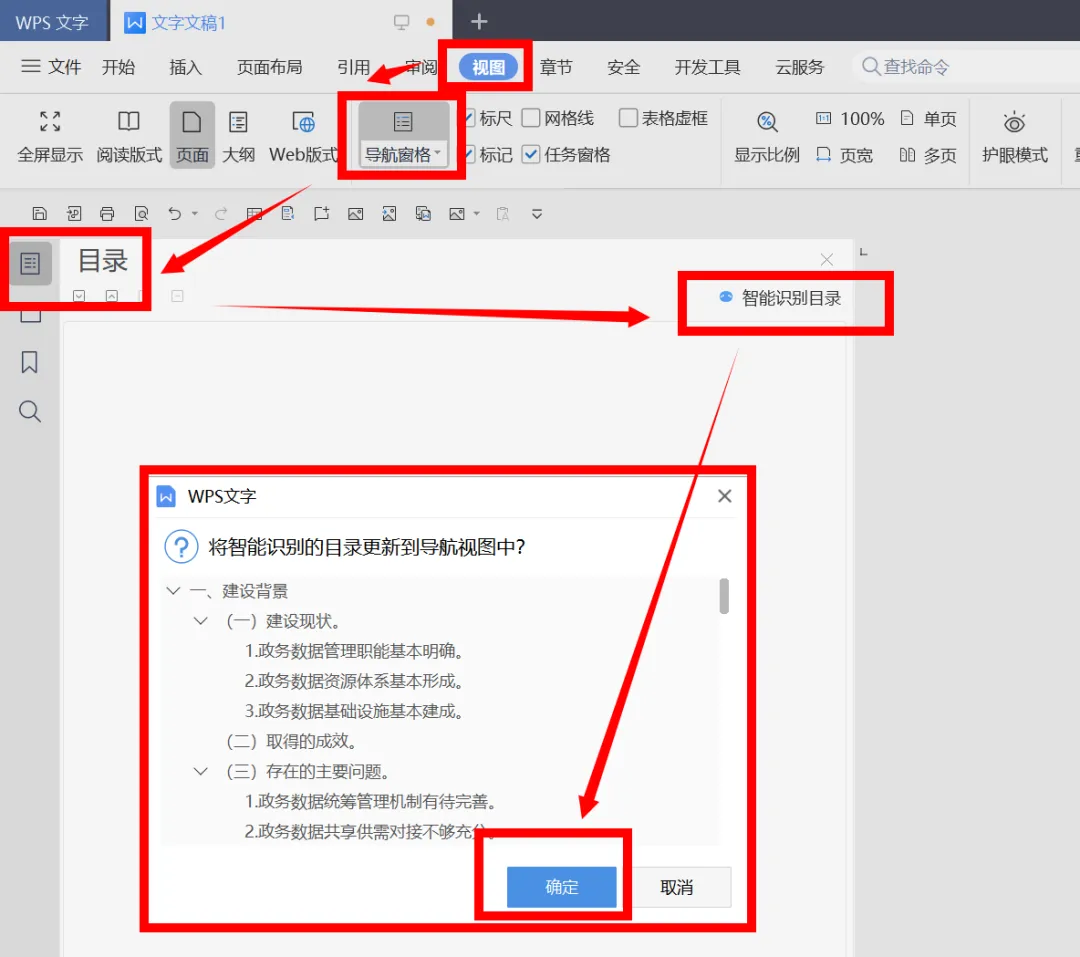The width and height of the screenshot is (1080, 957).
Task: Click 智能识别目录 smart TOC link
Action: (x=780, y=298)
